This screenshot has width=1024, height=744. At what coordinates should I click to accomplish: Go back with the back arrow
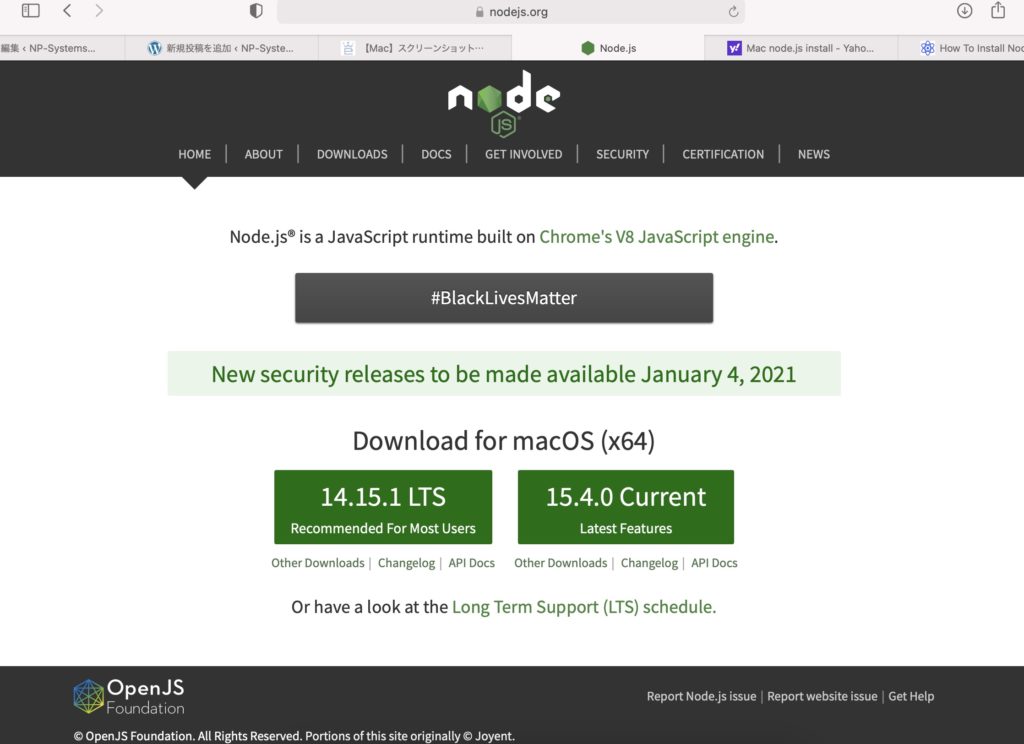click(67, 10)
